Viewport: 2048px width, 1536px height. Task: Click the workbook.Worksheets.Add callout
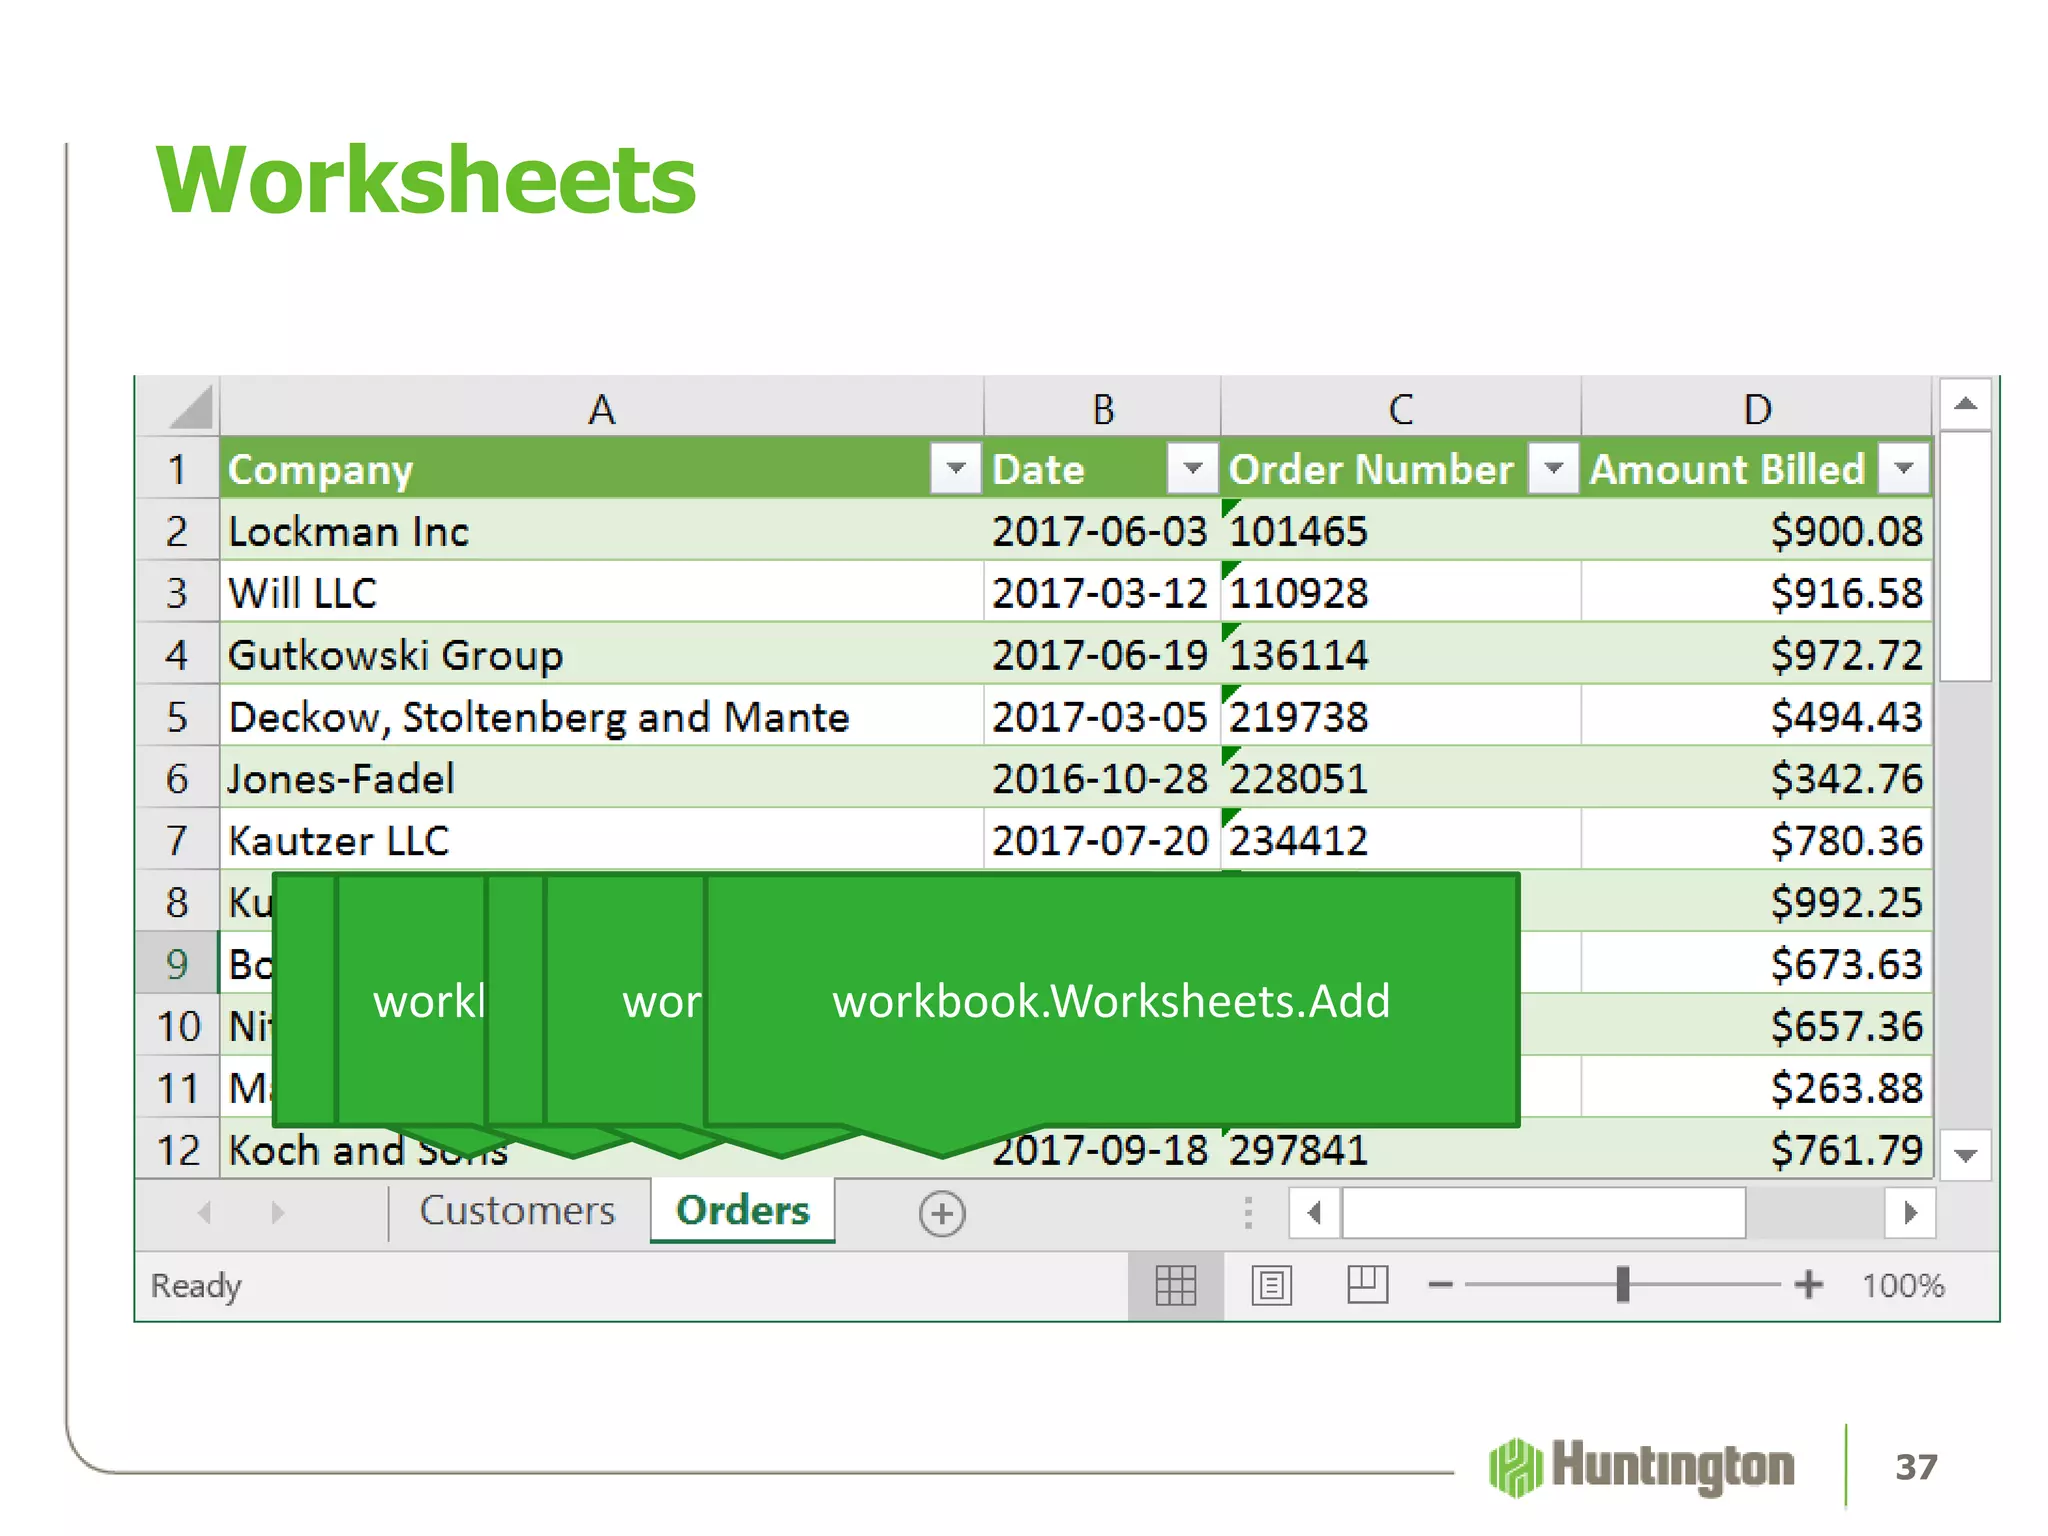pyautogui.click(x=1112, y=1001)
